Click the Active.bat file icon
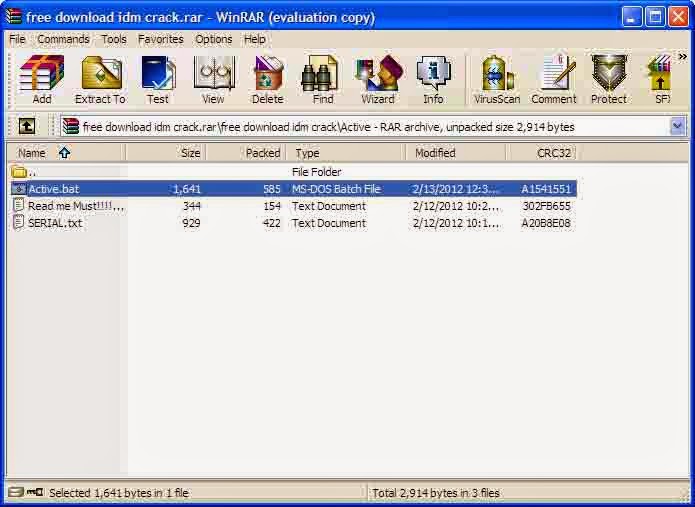 pos(19,189)
